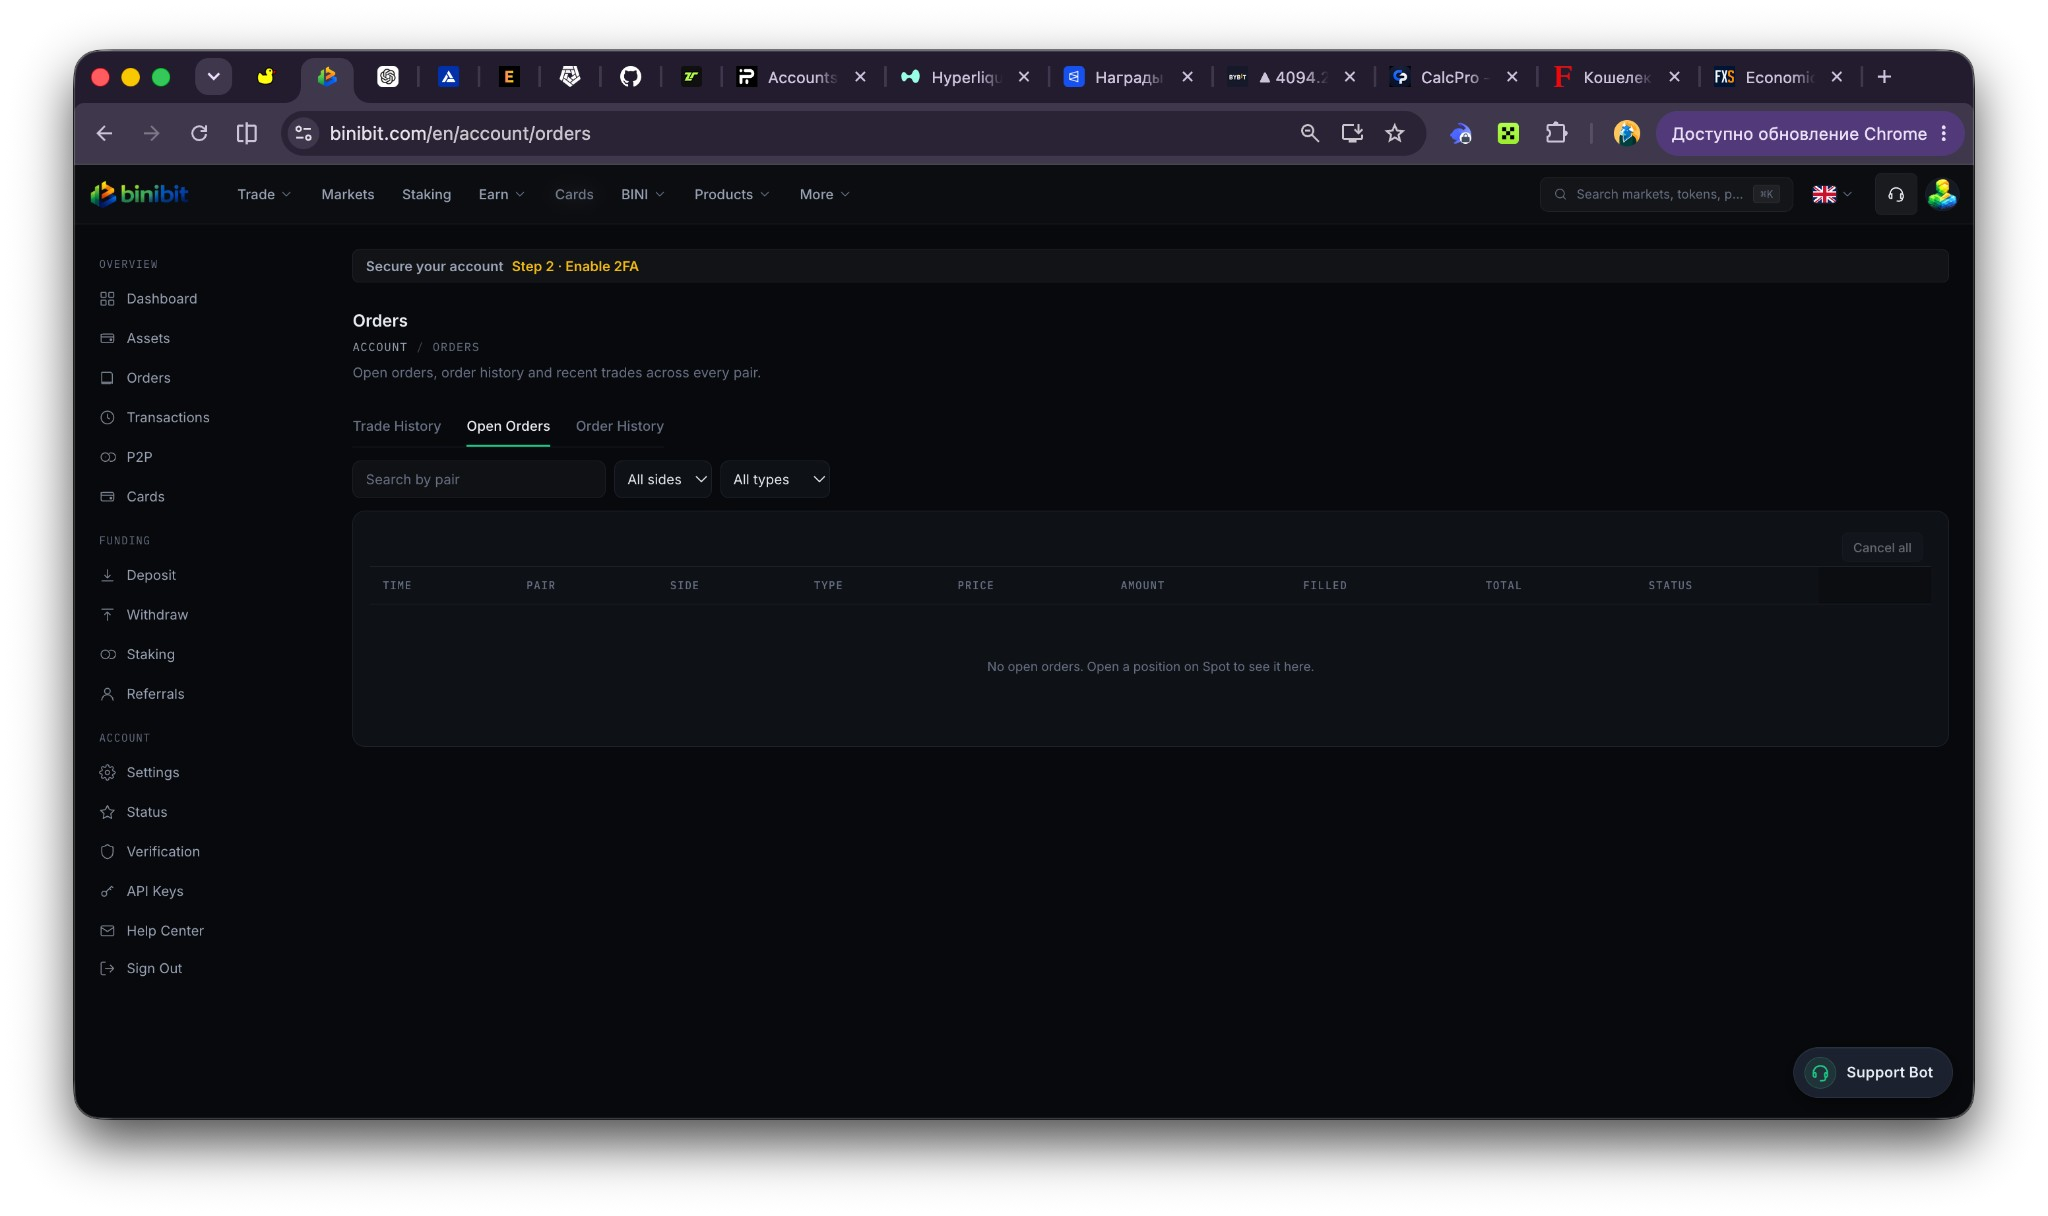Image resolution: width=2048 pixels, height=1216 pixels.
Task: Open the headset support icon in header
Action: [1895, 194]
